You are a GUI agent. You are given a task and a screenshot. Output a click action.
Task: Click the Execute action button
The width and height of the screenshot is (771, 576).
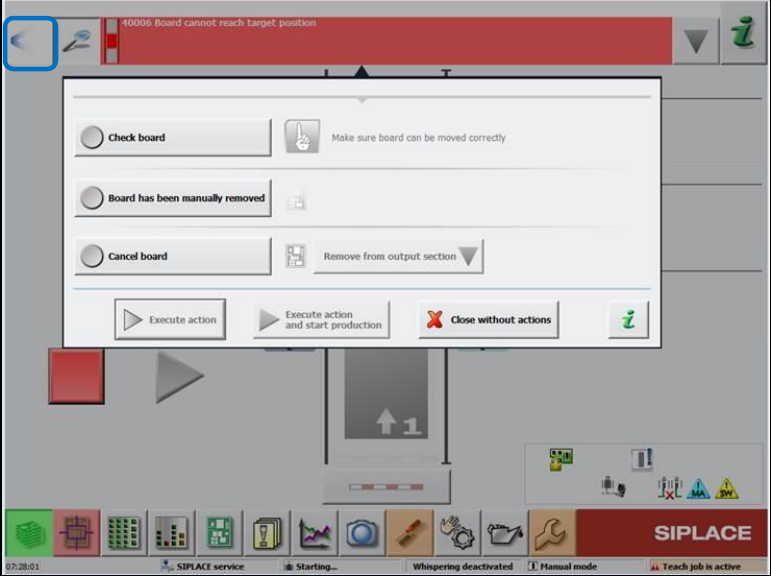[x=170, y=319]
